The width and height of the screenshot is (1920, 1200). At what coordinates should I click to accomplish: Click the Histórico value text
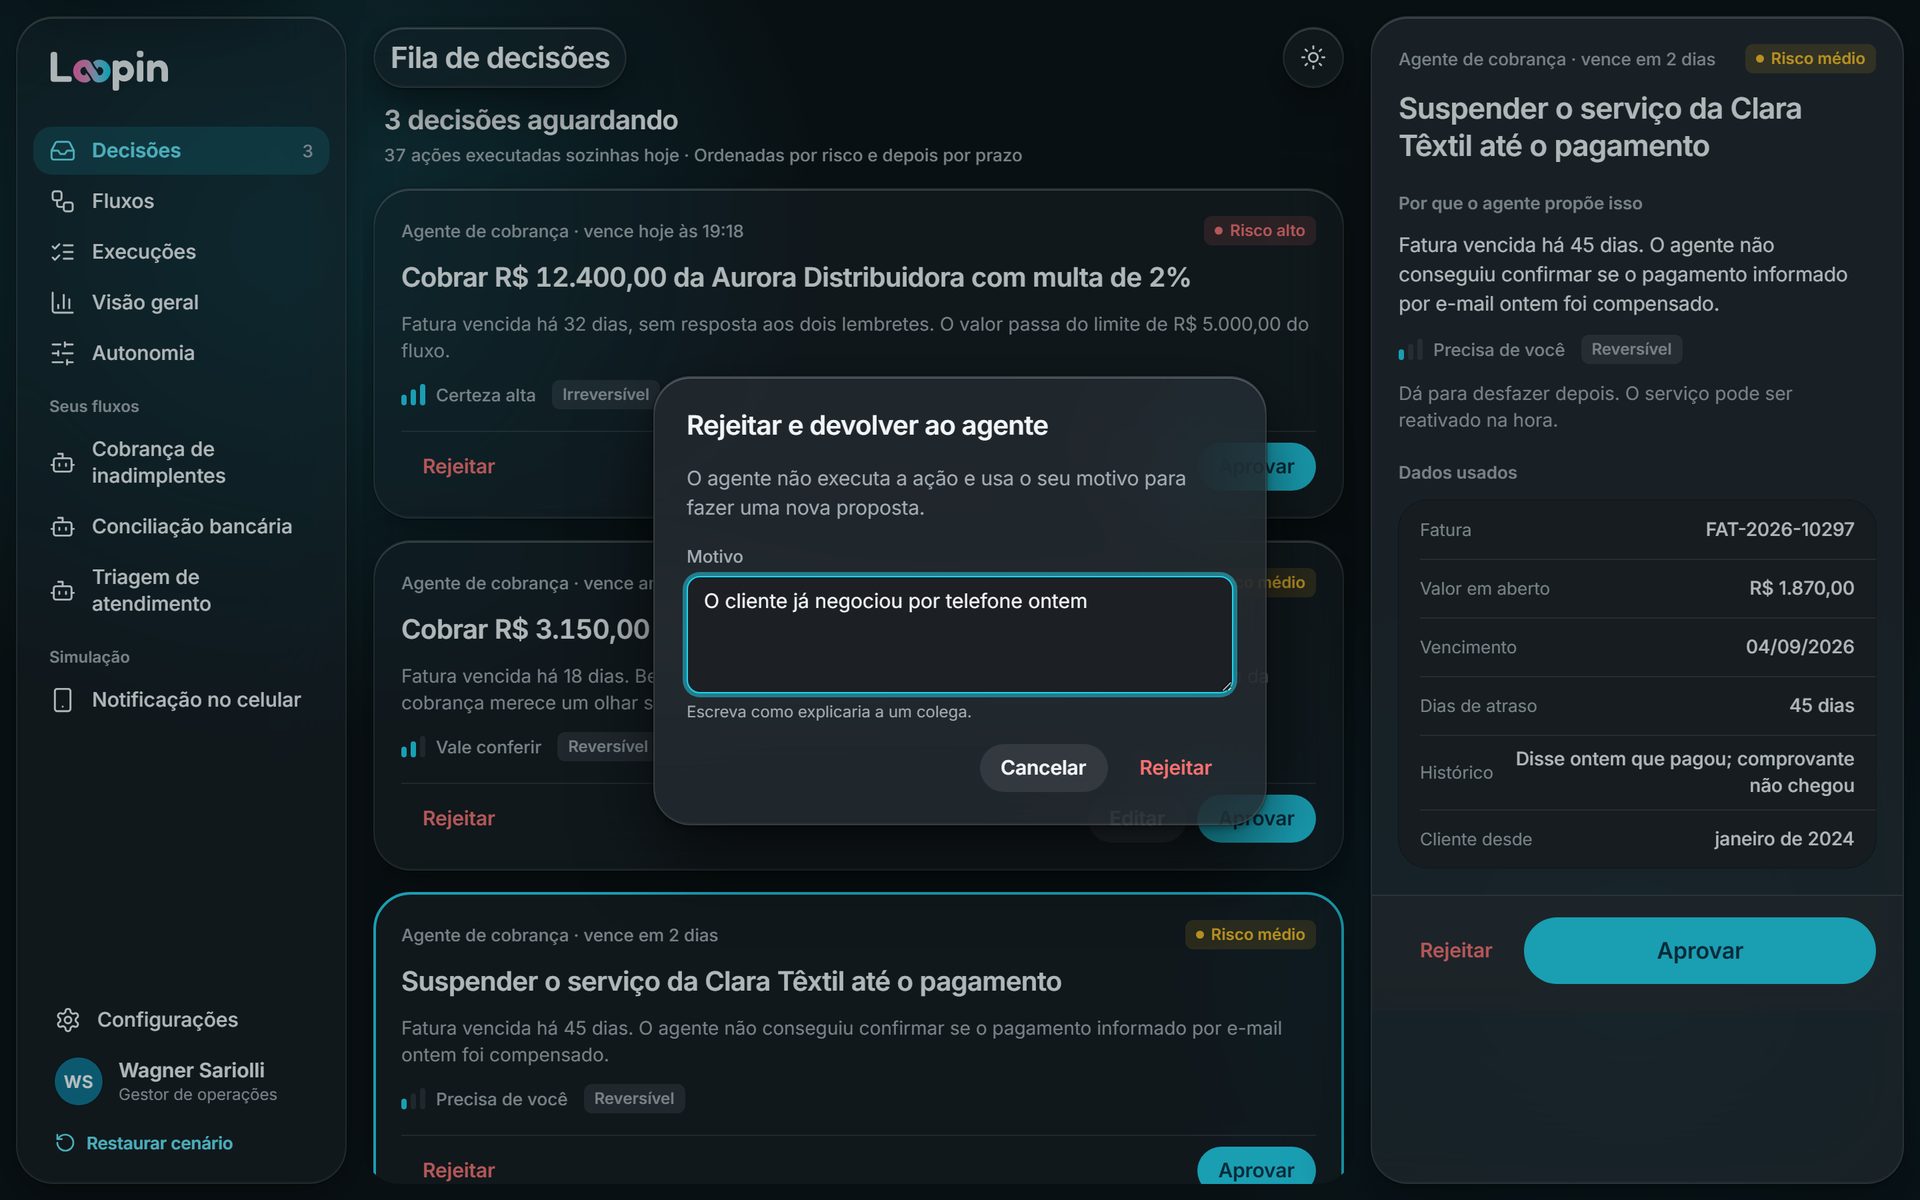(1684, 773)
